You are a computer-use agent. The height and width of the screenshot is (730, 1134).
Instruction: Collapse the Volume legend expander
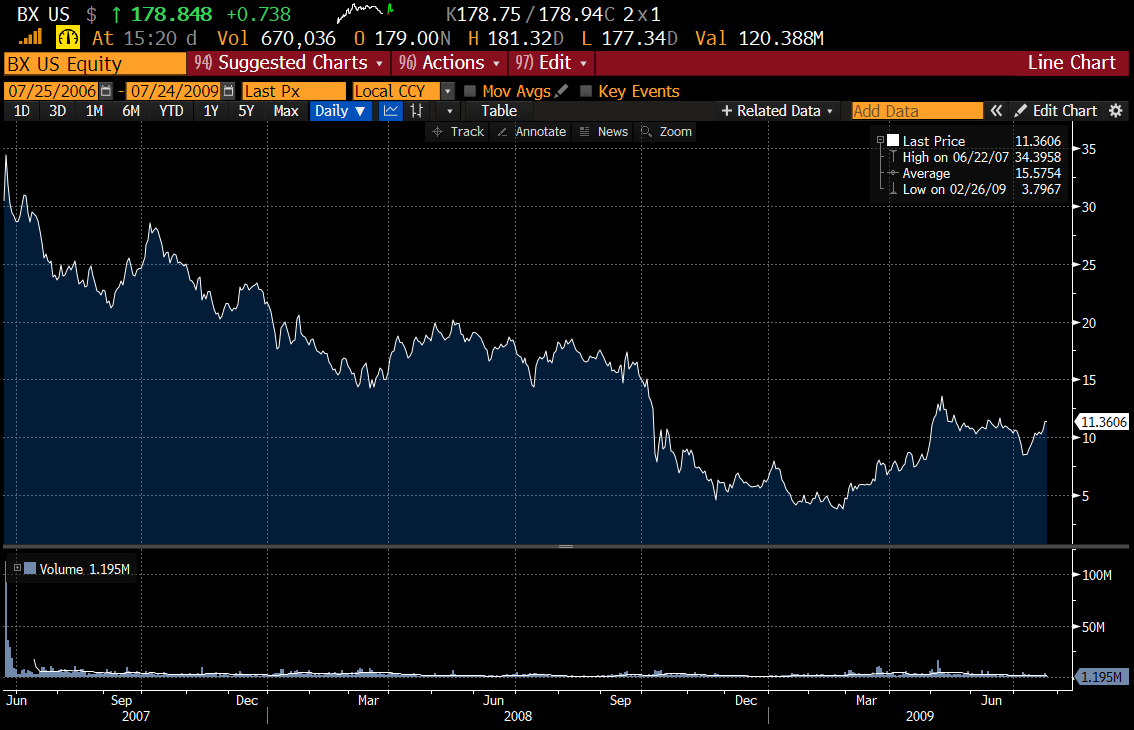tap(17, 568)
